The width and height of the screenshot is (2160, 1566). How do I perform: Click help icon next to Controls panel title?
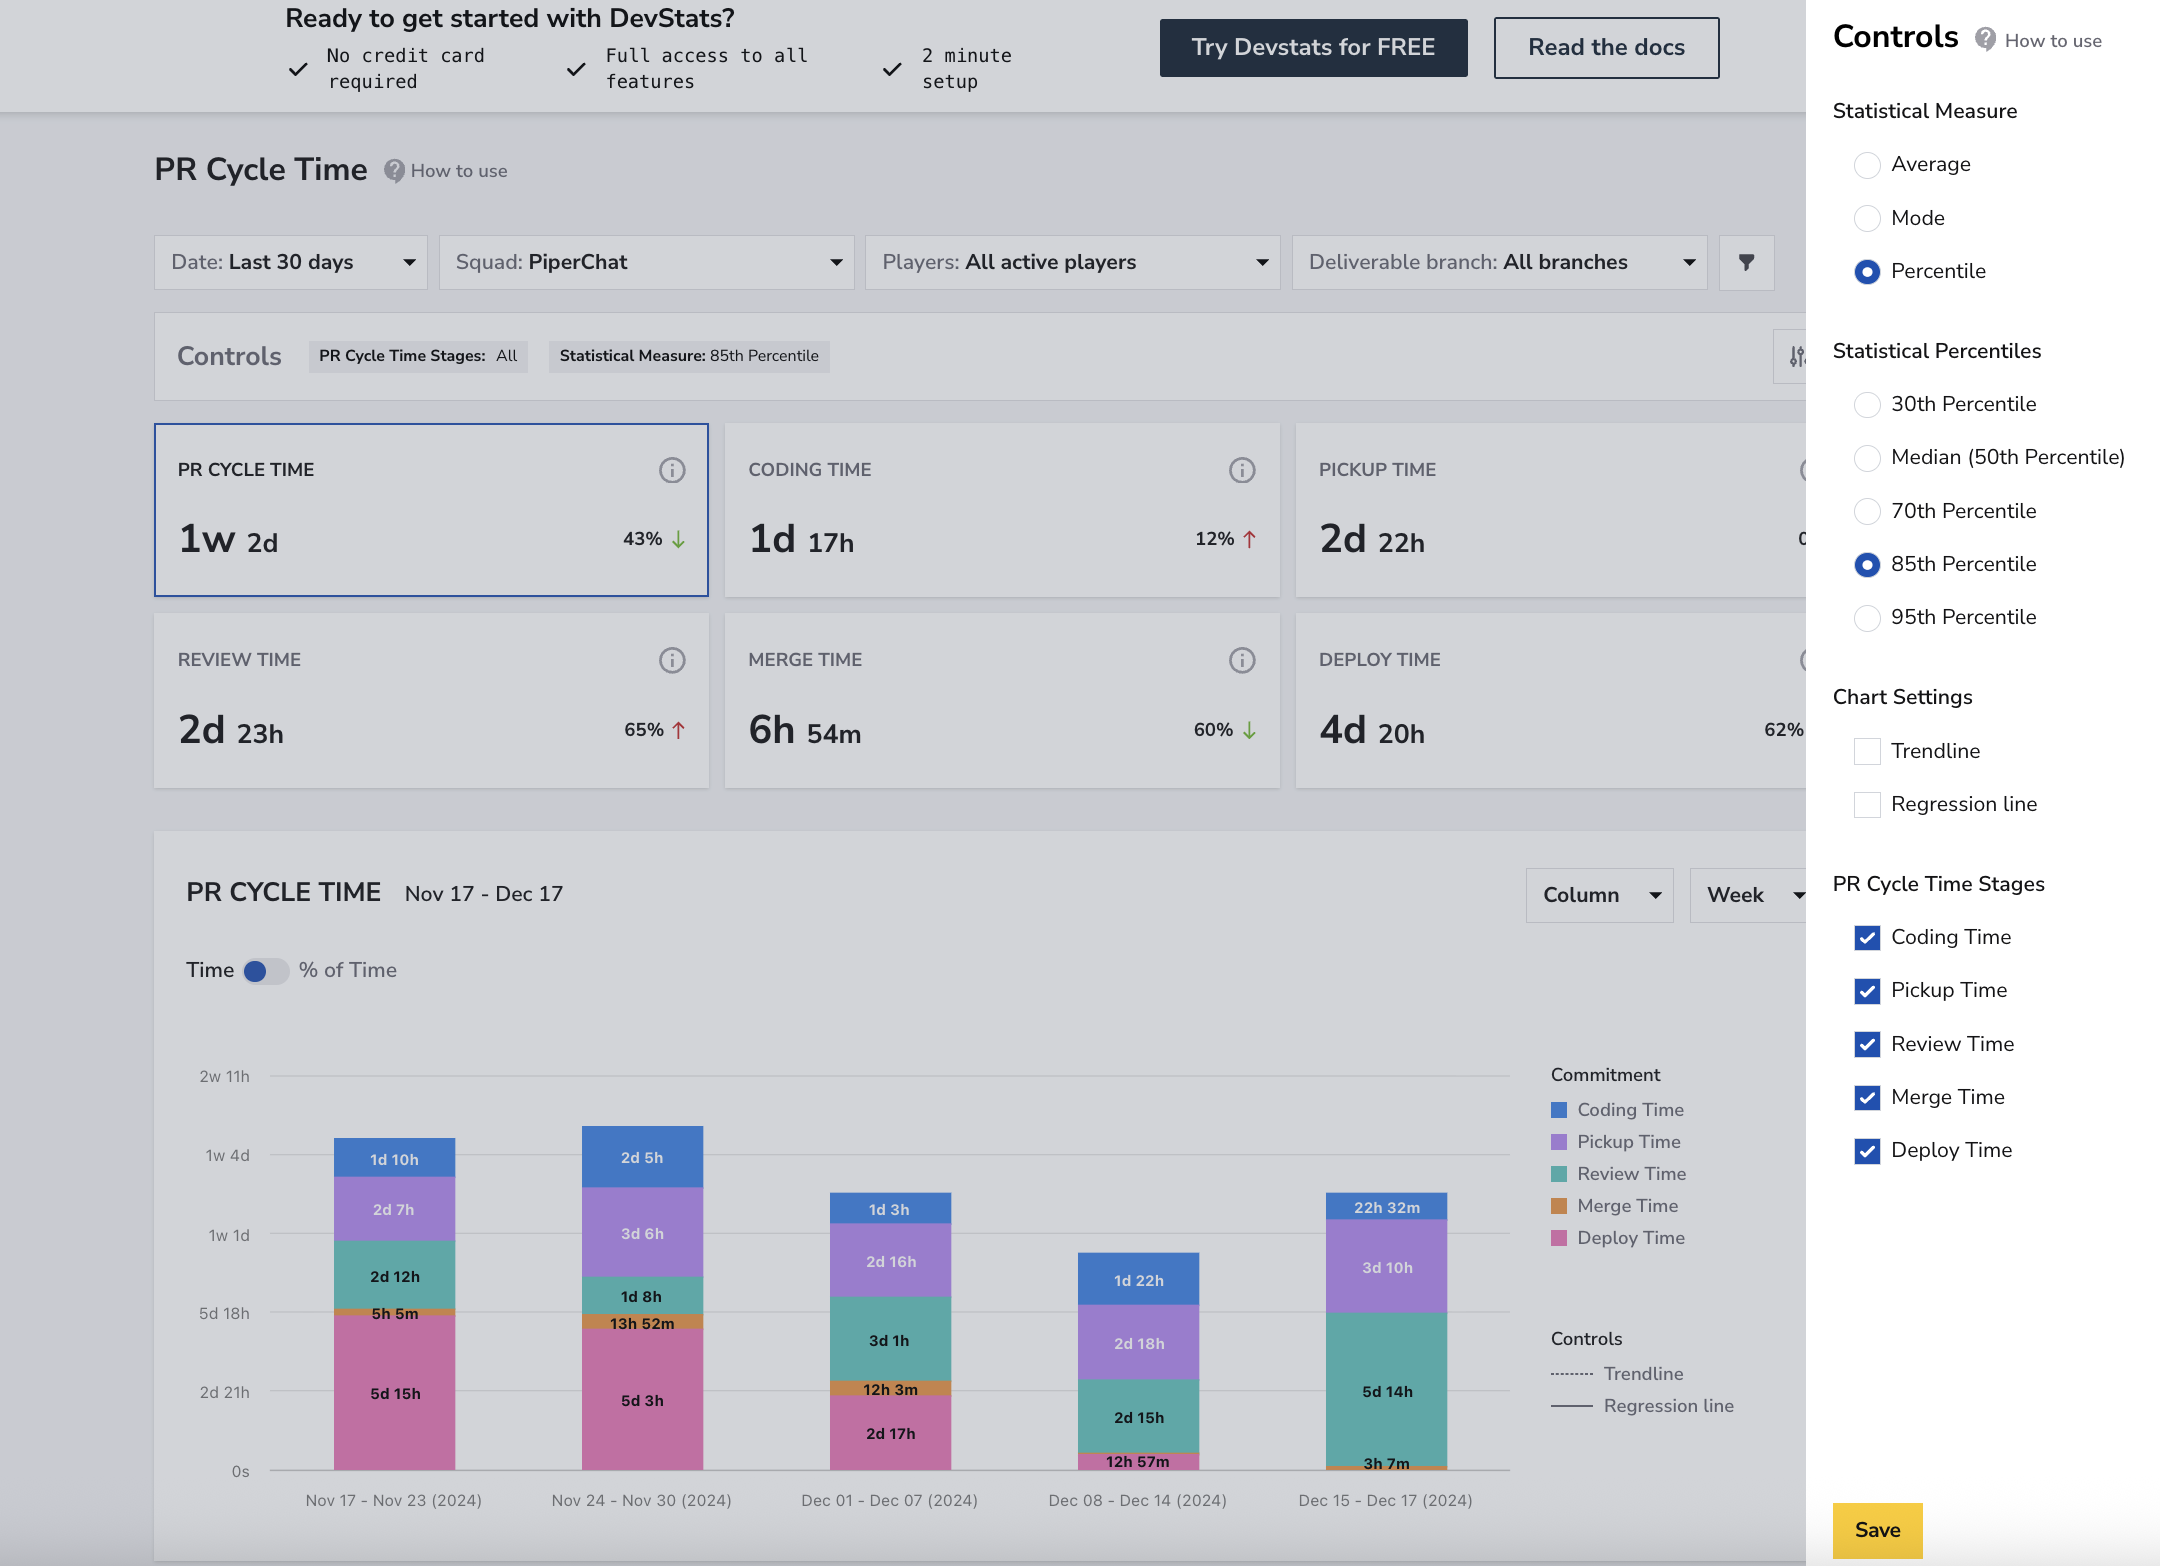coord(1986,39)
